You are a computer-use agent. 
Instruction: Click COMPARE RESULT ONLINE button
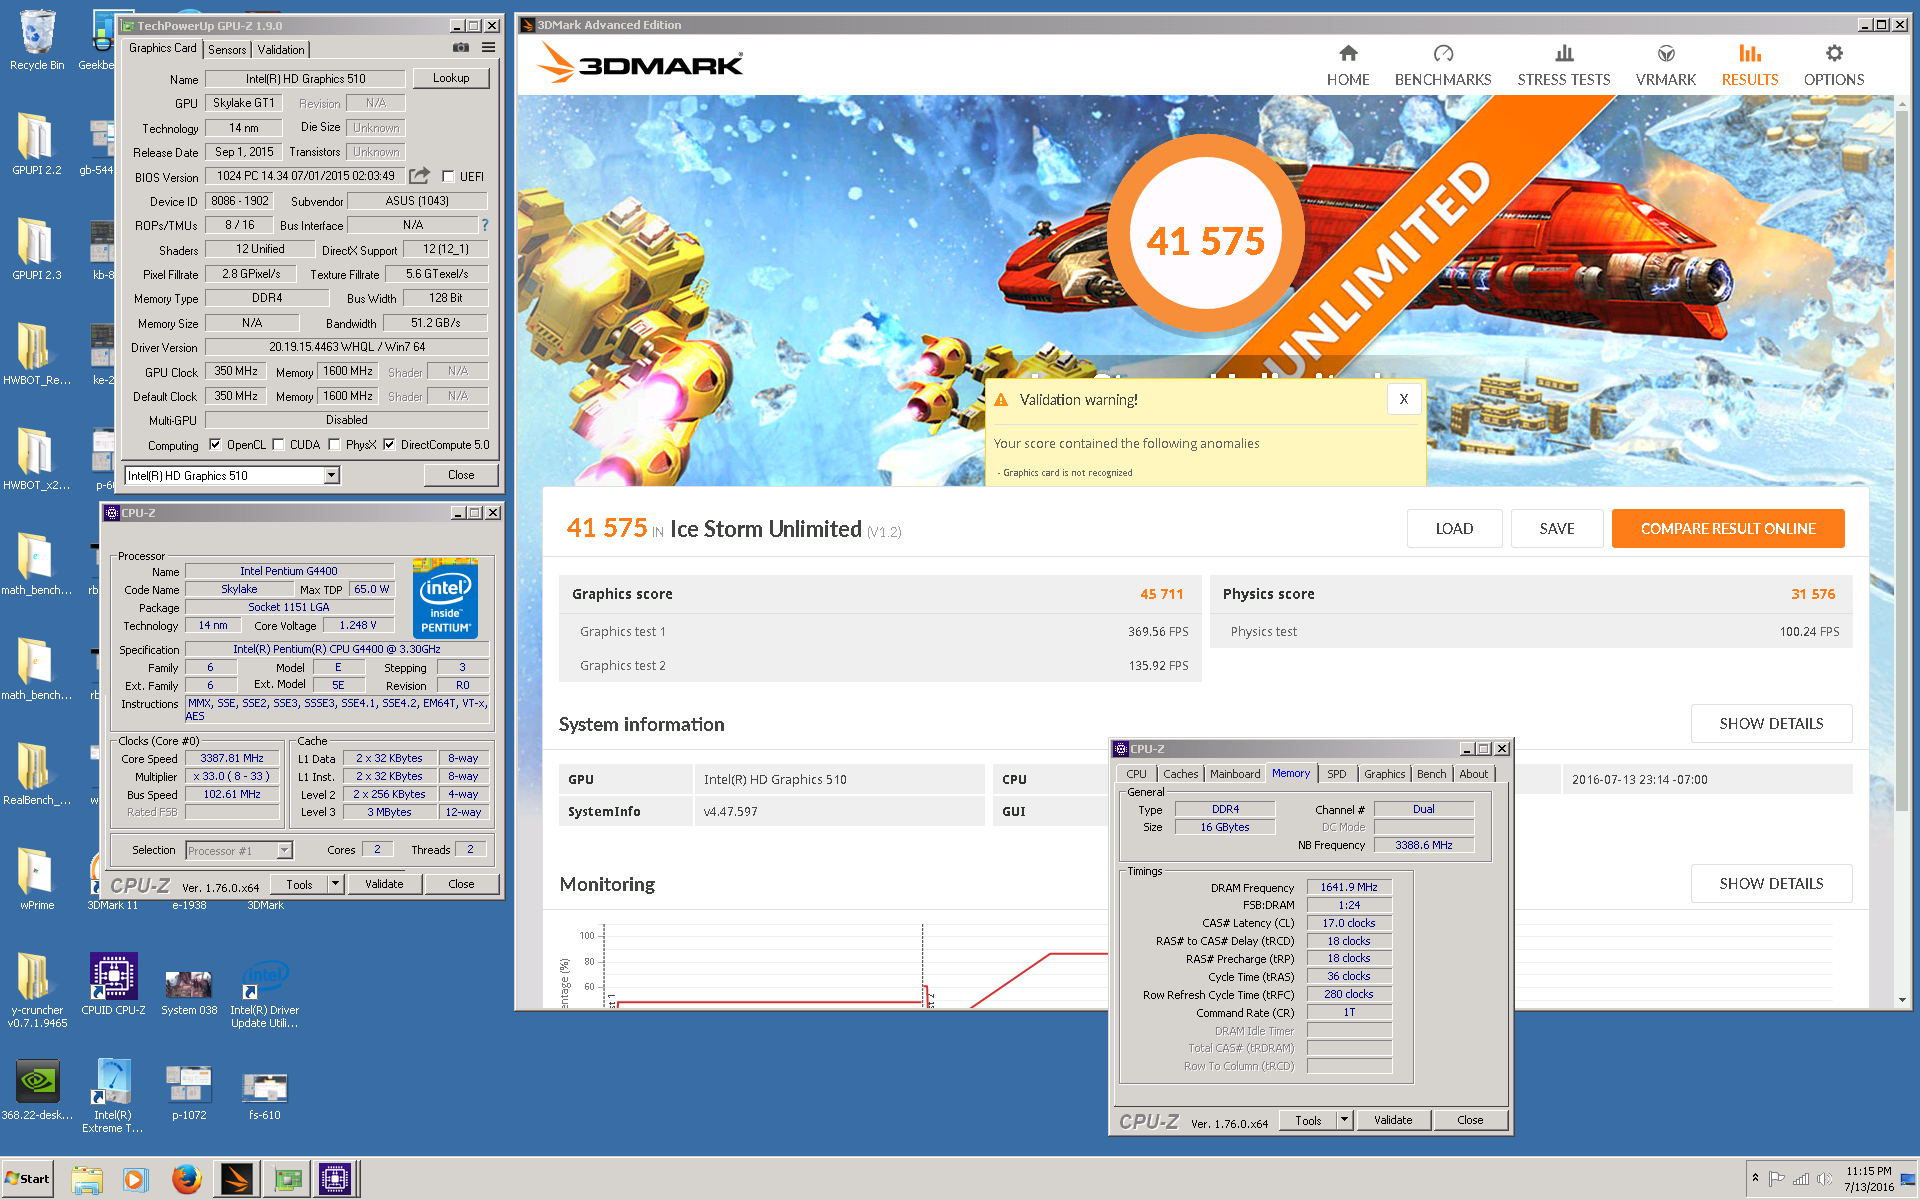(1728, 528)
